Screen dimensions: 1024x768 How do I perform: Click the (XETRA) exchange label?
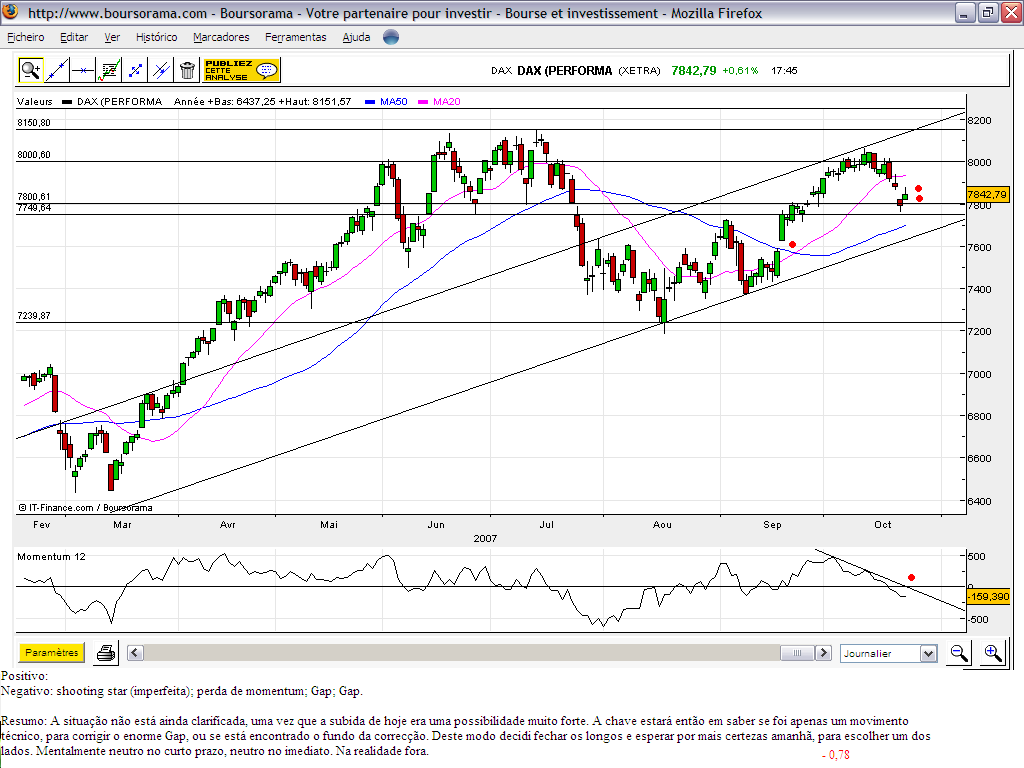639,71
